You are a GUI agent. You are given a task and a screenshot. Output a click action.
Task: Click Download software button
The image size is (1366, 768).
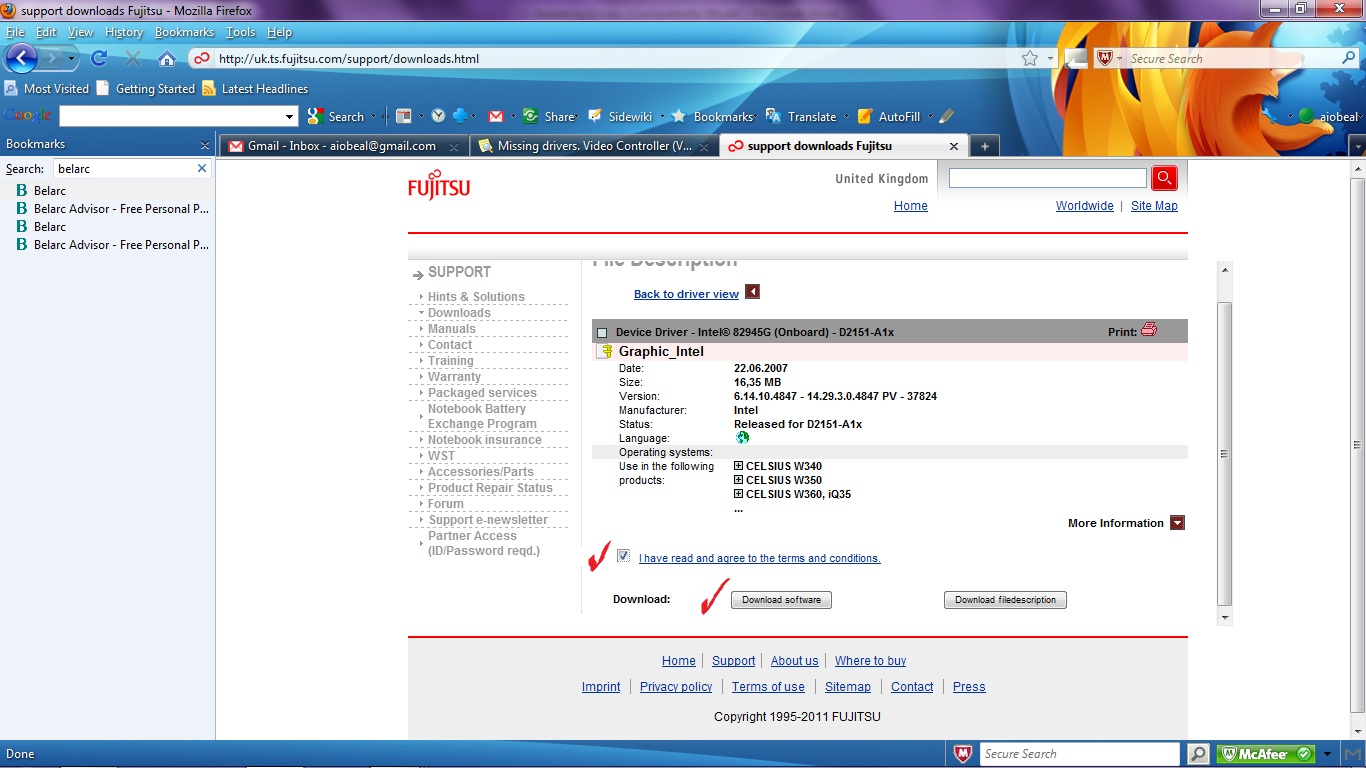point(781,600)
